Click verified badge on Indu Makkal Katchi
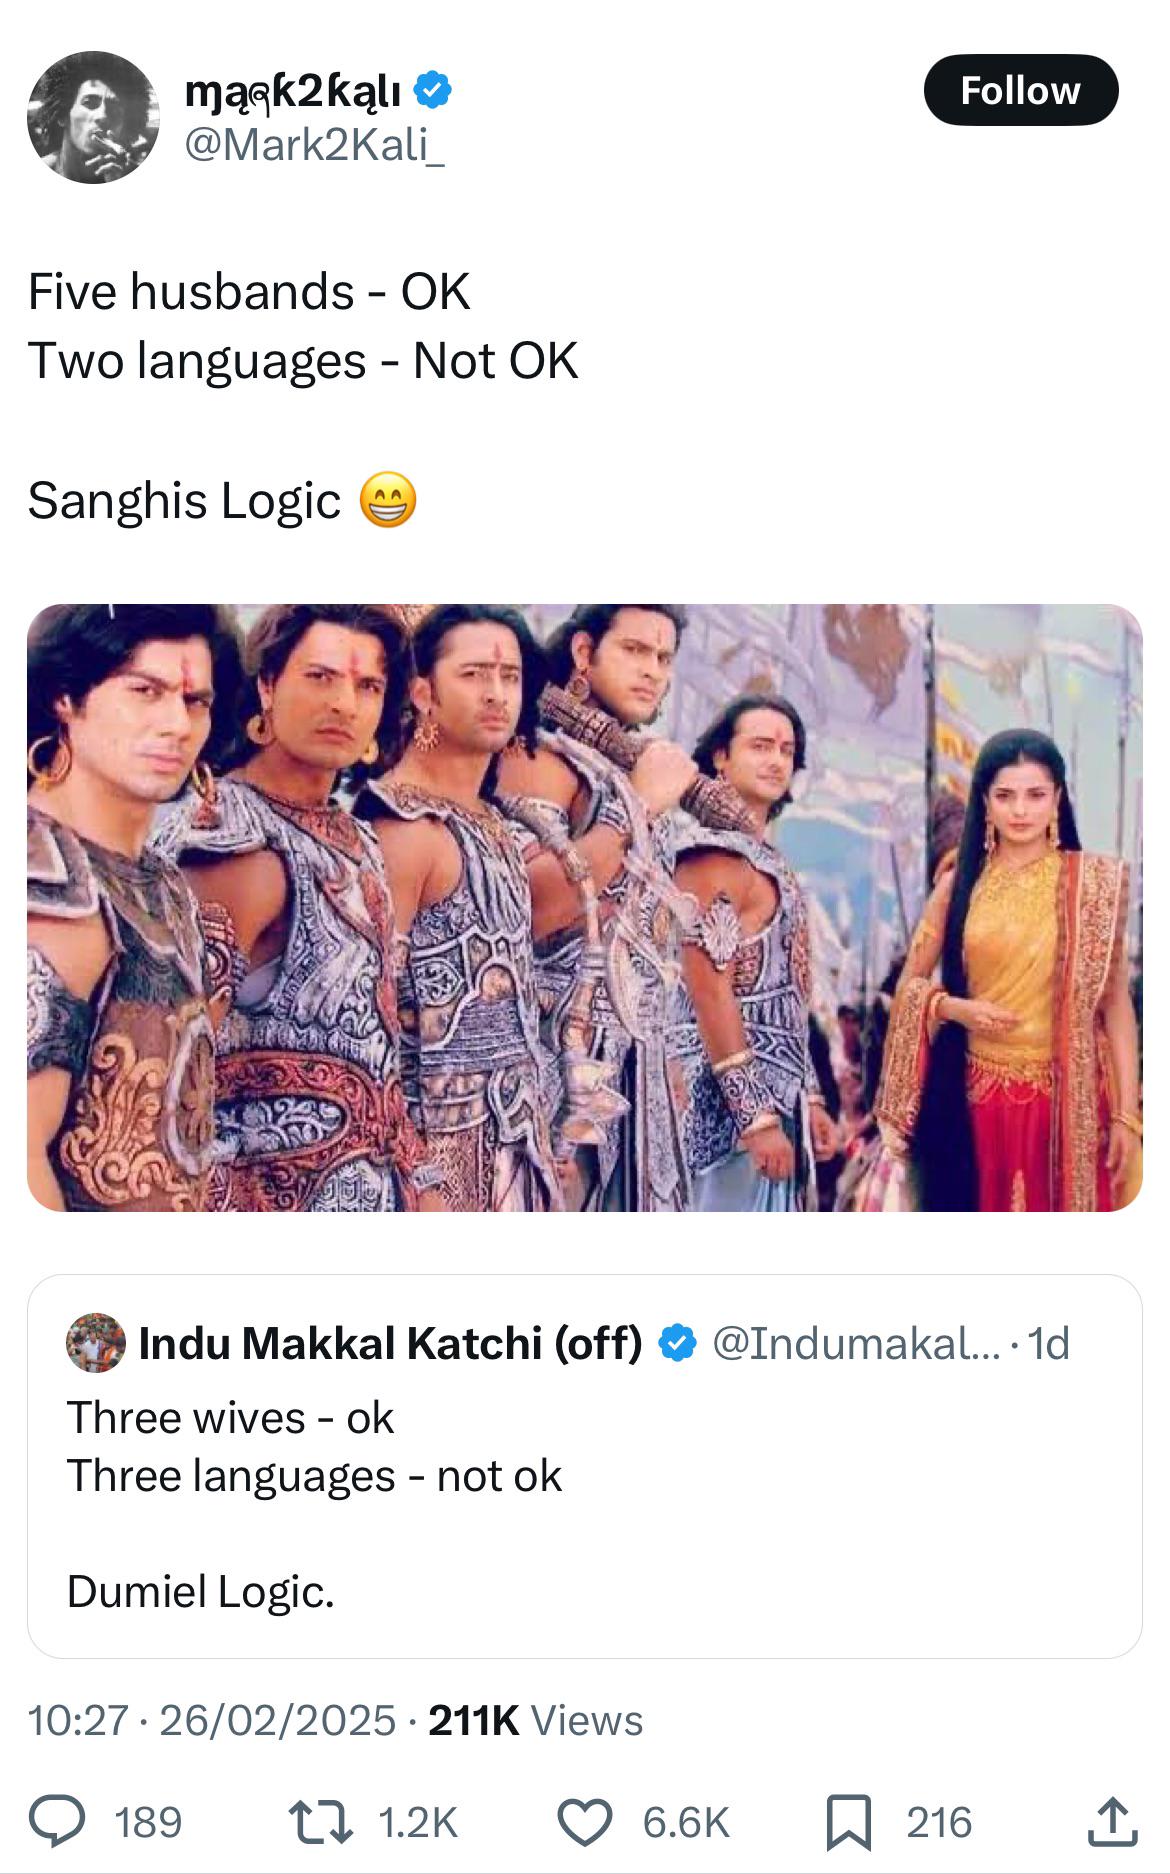1170x1874 pixels. tap(678, 1343)
